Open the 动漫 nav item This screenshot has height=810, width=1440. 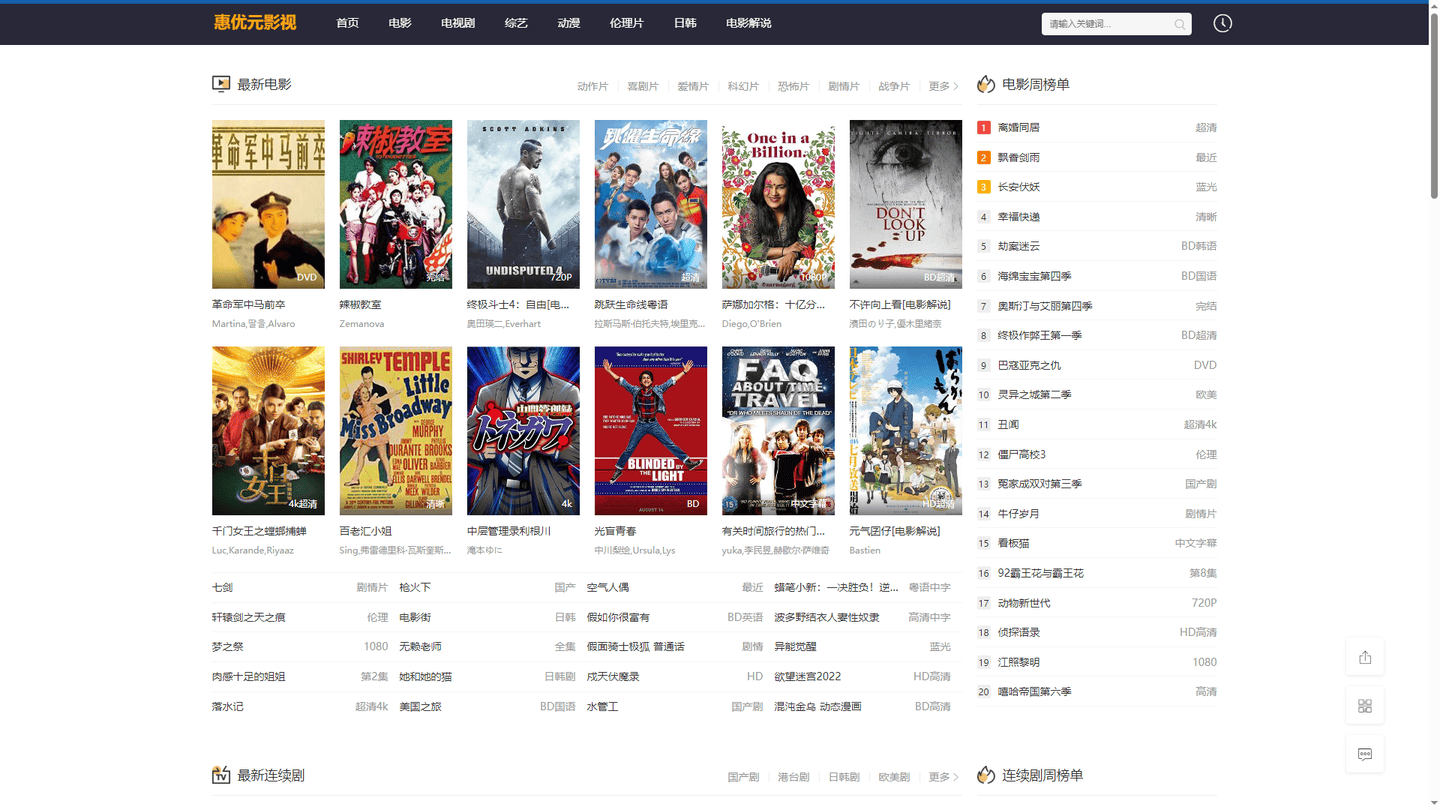[x=569, y=23]
